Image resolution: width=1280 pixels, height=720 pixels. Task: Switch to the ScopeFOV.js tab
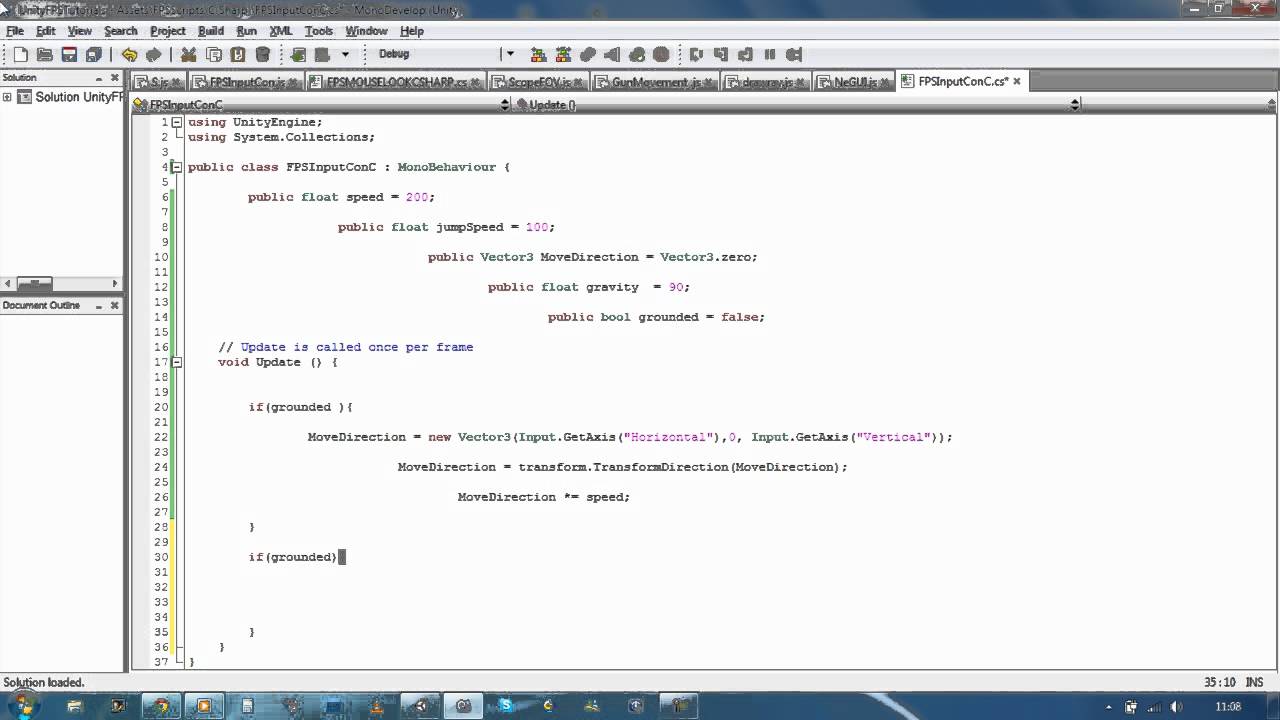538,82
